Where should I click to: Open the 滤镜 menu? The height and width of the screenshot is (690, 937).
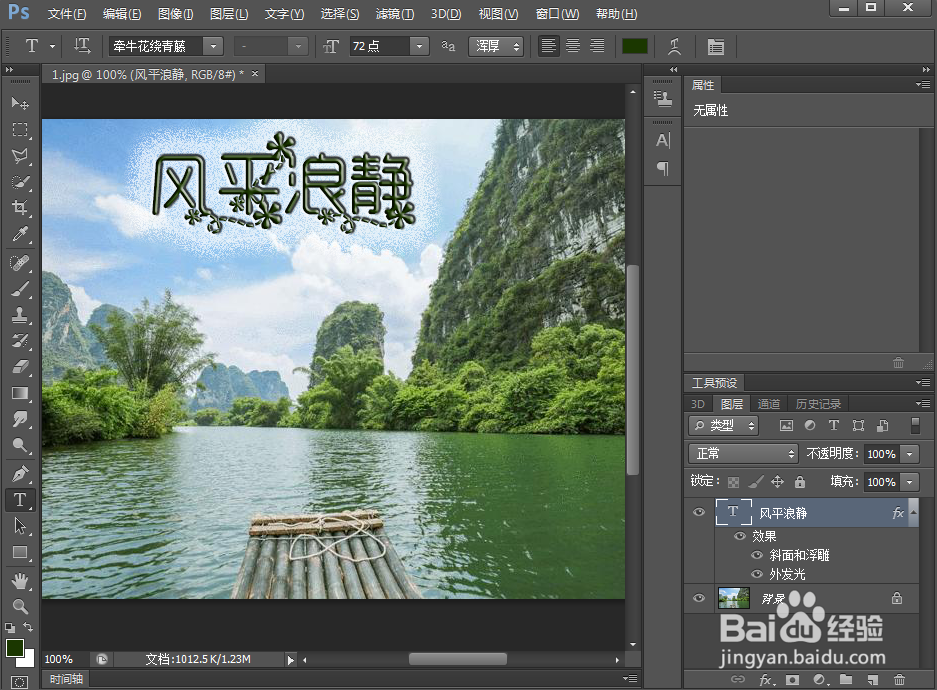[394, 14]
